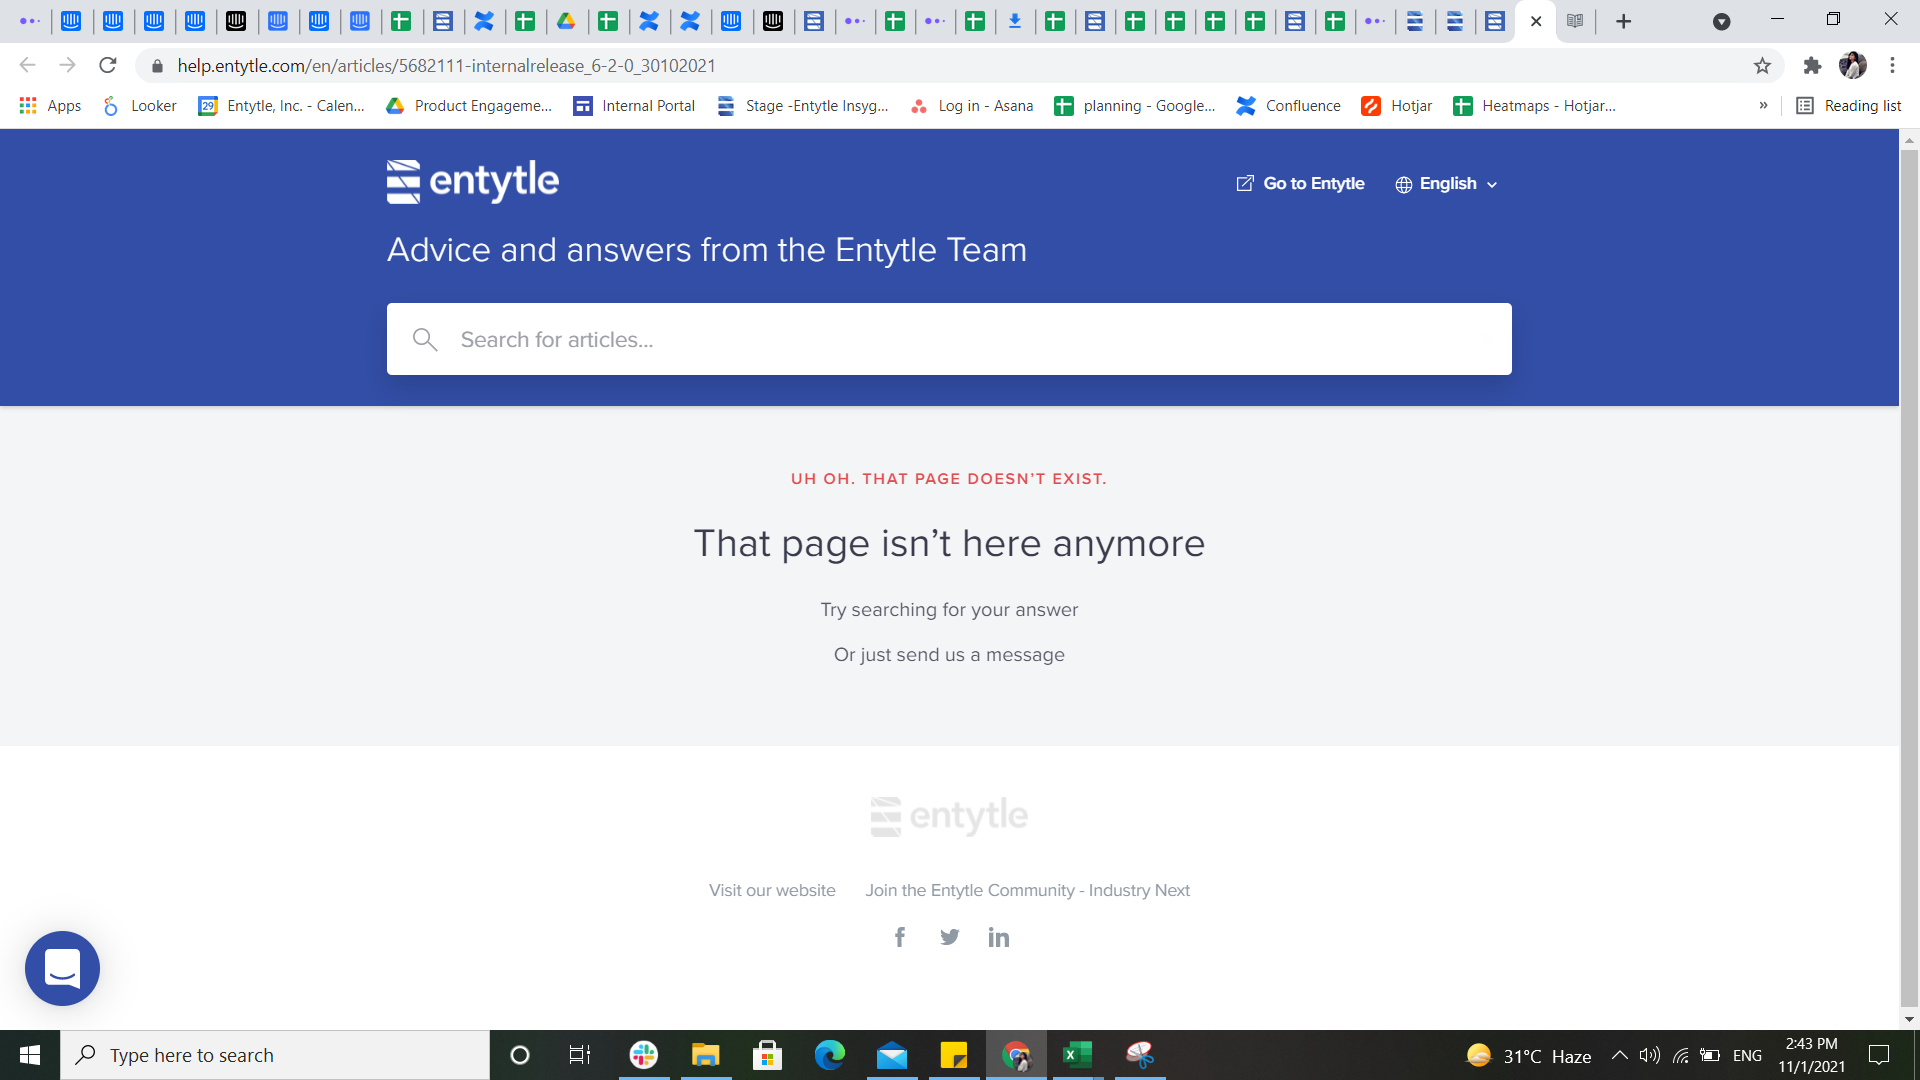The height and width of the screenshot is (1080, 1920).
Task: Click the search magnifier icon
Action: click(x=423, y=338)
